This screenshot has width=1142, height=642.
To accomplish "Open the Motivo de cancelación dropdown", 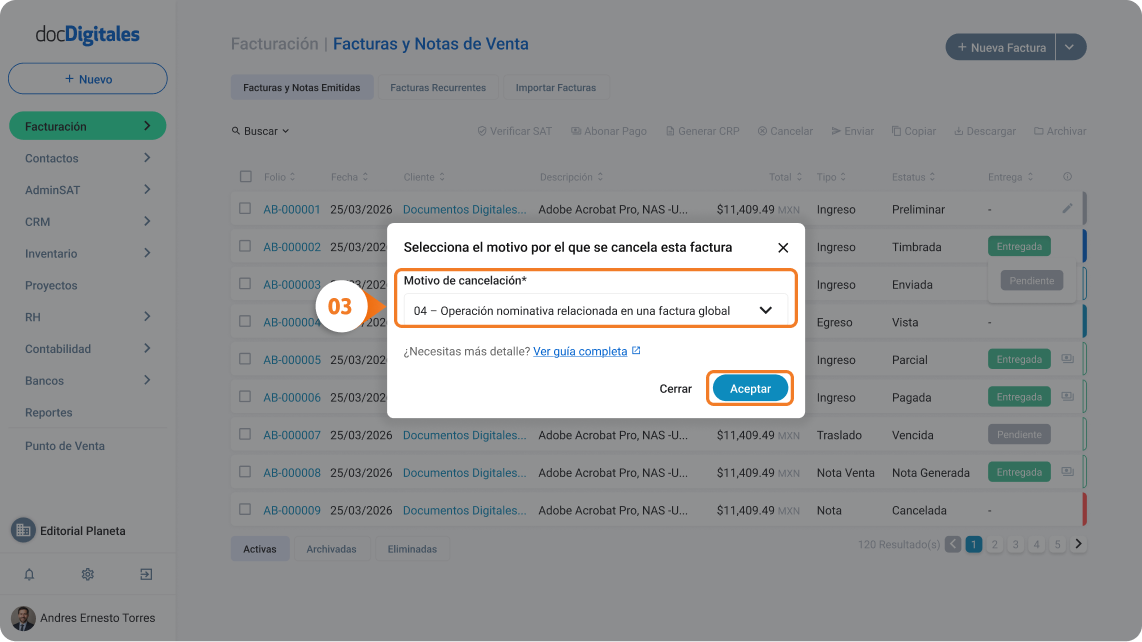I will point(595,310).
